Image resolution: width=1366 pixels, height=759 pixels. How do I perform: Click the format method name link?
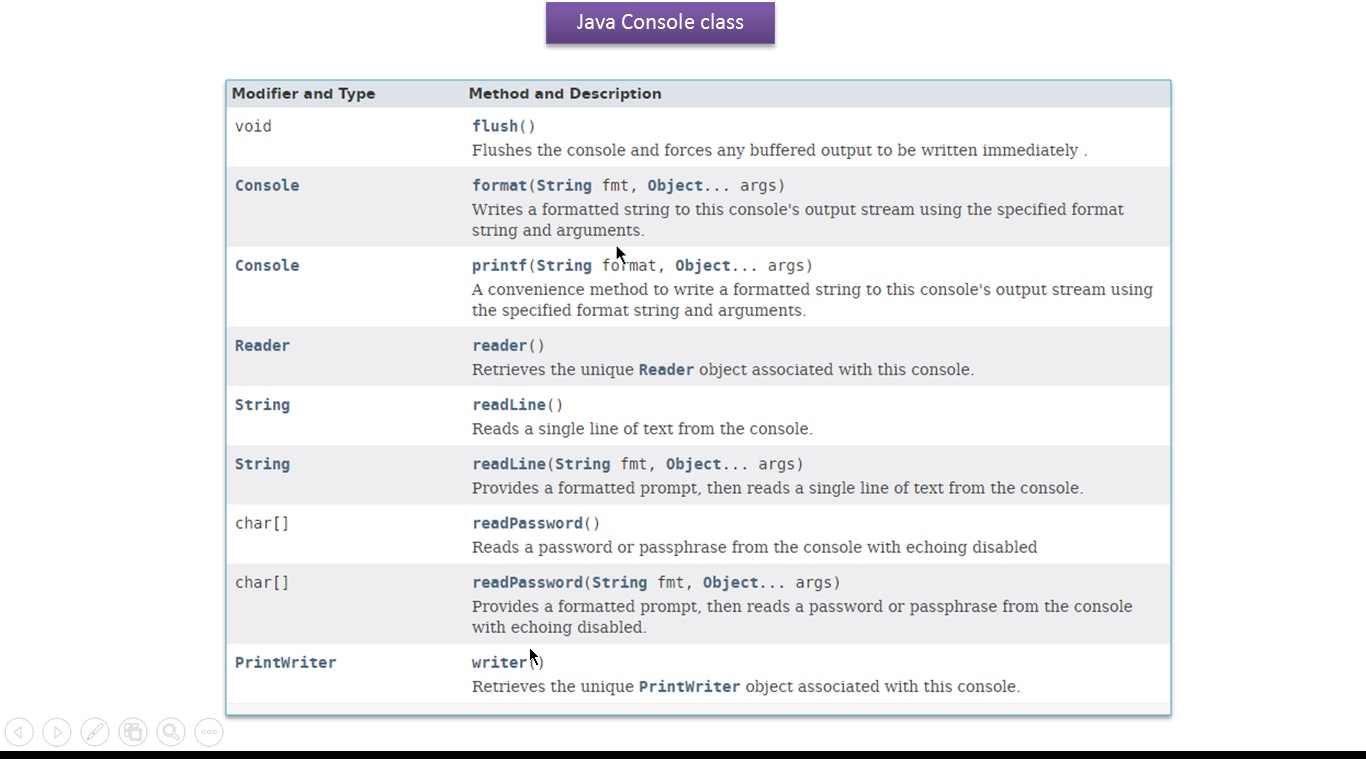[499, 185]
